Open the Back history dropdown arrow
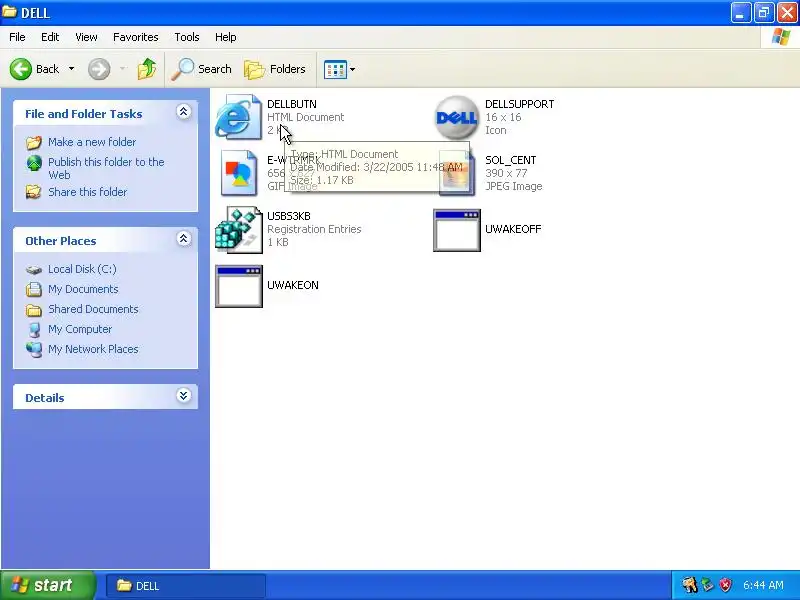The width and height of the screenshot is (800, 600). (71, 69)
